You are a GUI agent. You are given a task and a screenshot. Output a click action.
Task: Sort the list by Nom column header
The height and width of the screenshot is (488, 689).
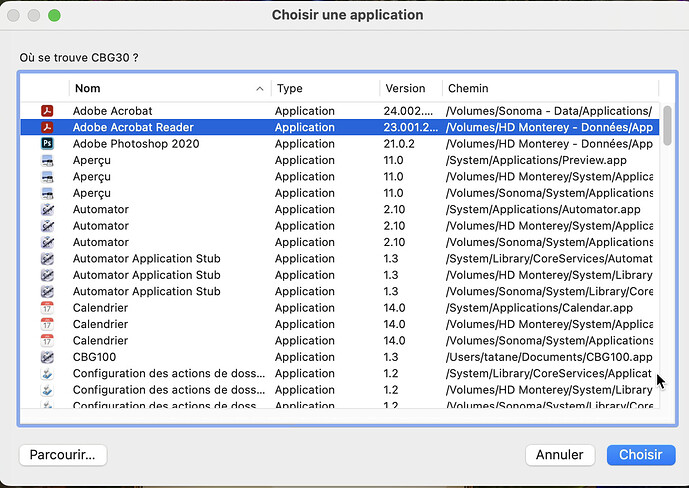click(x=170, y=88)
